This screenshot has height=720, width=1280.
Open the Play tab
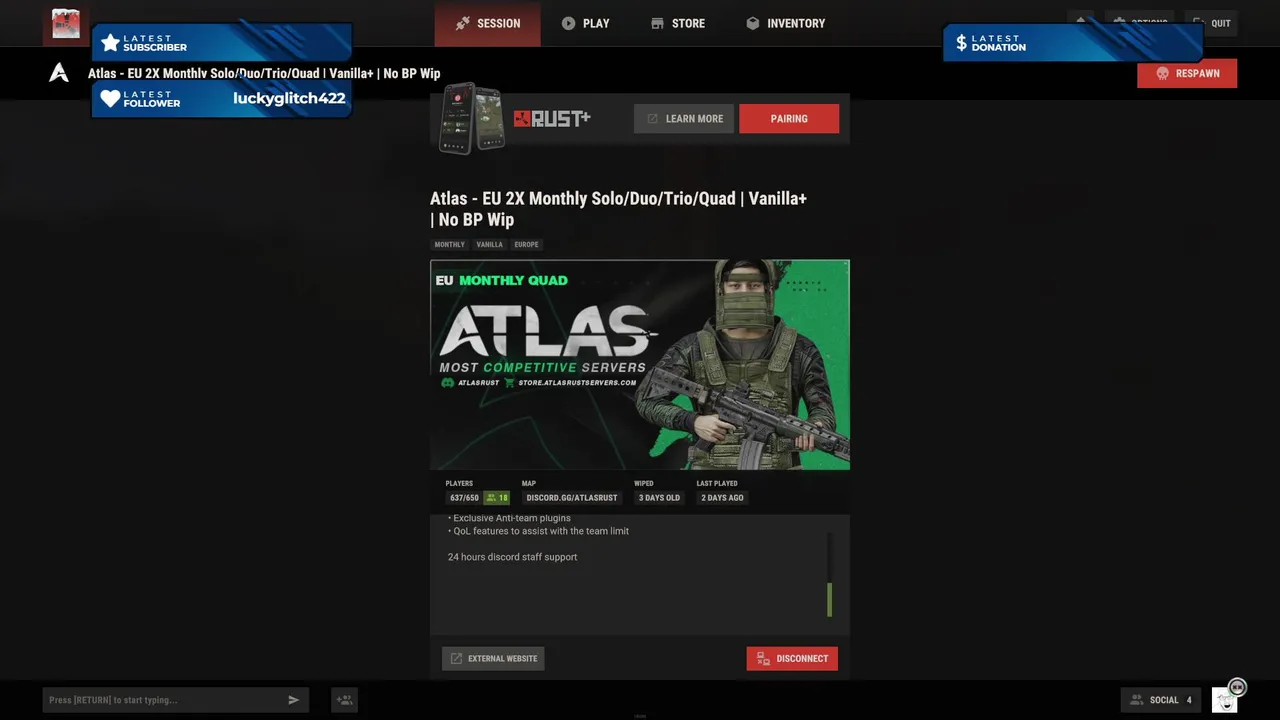(x=585, y=23)
